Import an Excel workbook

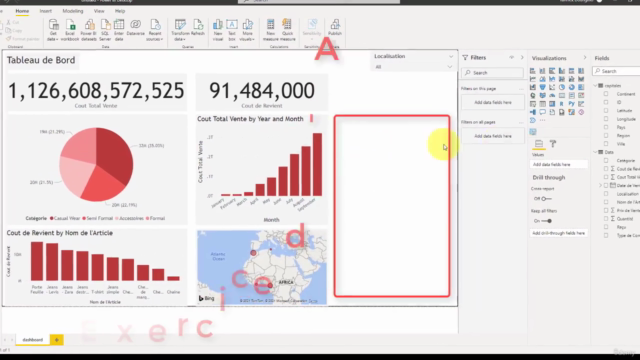click(70, 30)
